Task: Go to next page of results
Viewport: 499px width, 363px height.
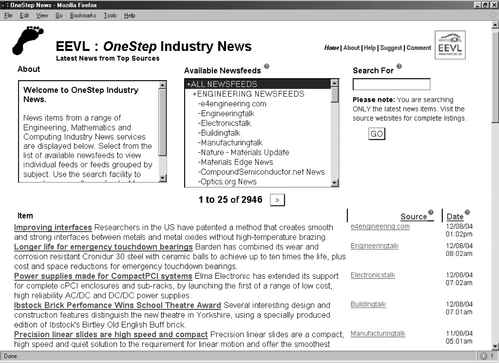Action: coord(277,200)
